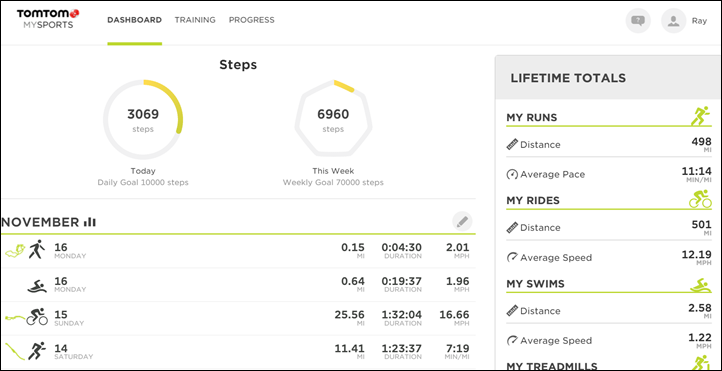
Task: Click the TomTom MySports logo
Action: pos(48,19)
